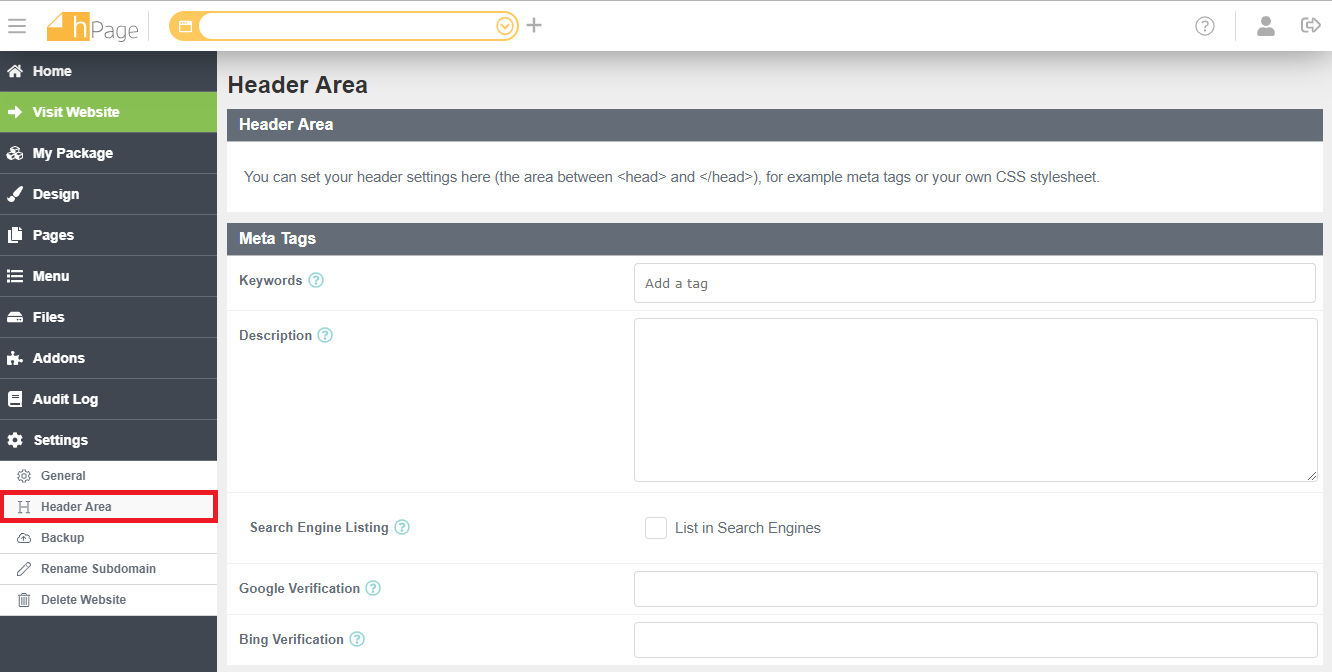The image size is (1332, 672).
Task: Click the hPage logo
Action: (x=93, y=26)
